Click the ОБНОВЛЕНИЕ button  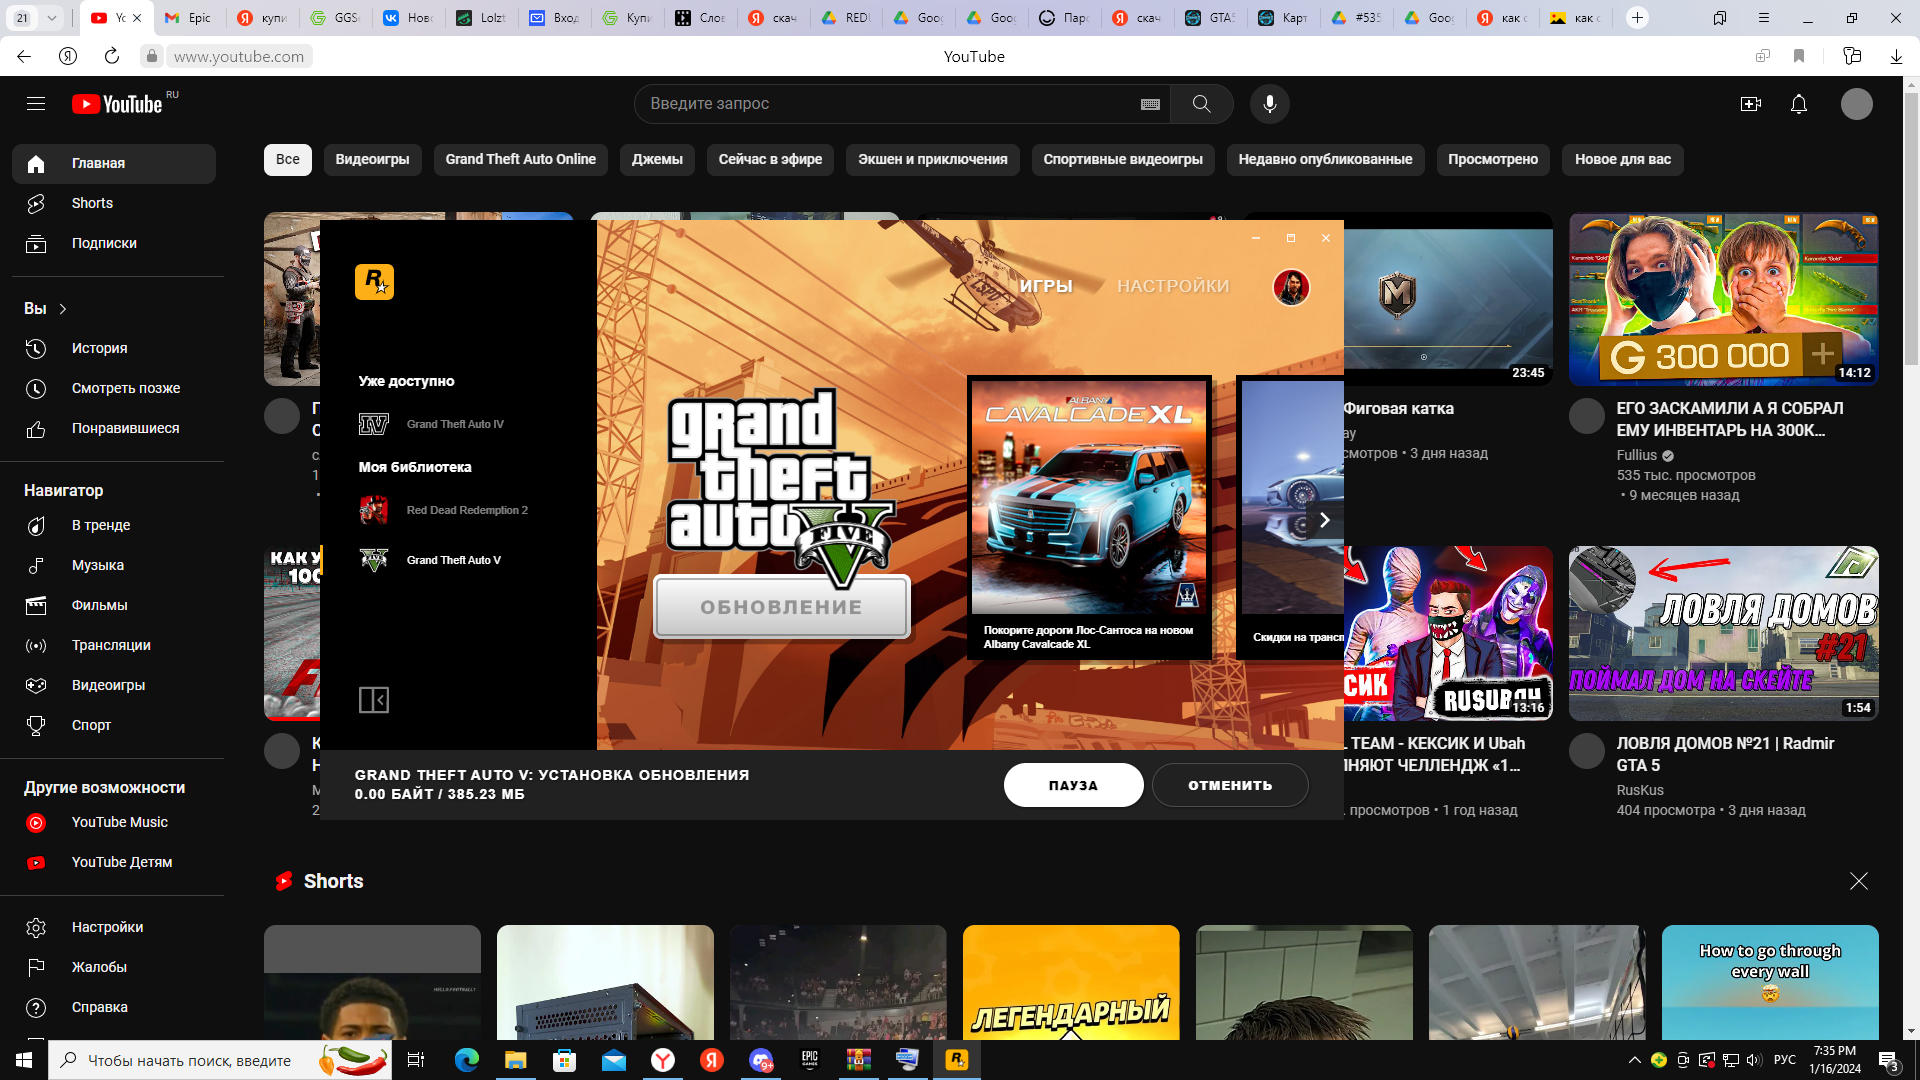tap(781, 607)
